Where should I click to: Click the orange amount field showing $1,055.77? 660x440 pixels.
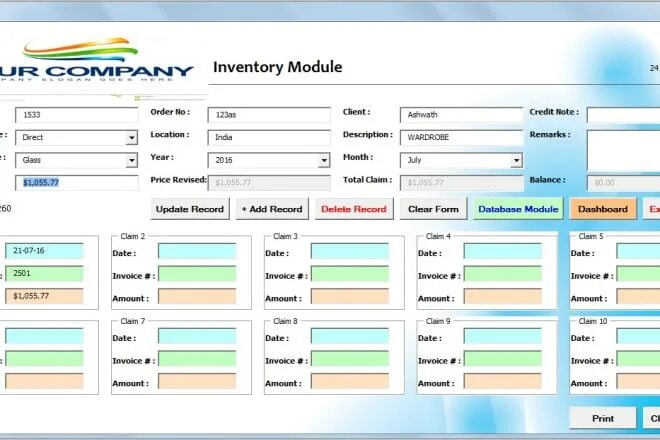click(44, 296)
